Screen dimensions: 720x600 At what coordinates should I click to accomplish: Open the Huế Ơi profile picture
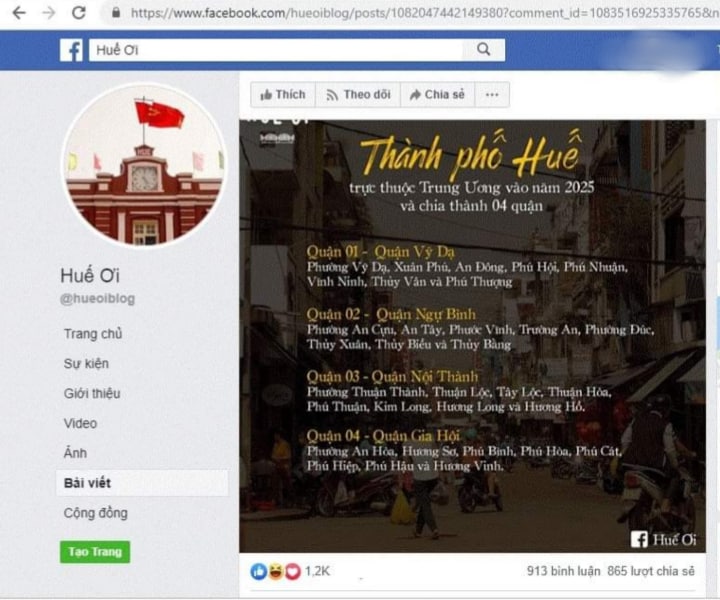pyautogui.click(x=145, y=164)
